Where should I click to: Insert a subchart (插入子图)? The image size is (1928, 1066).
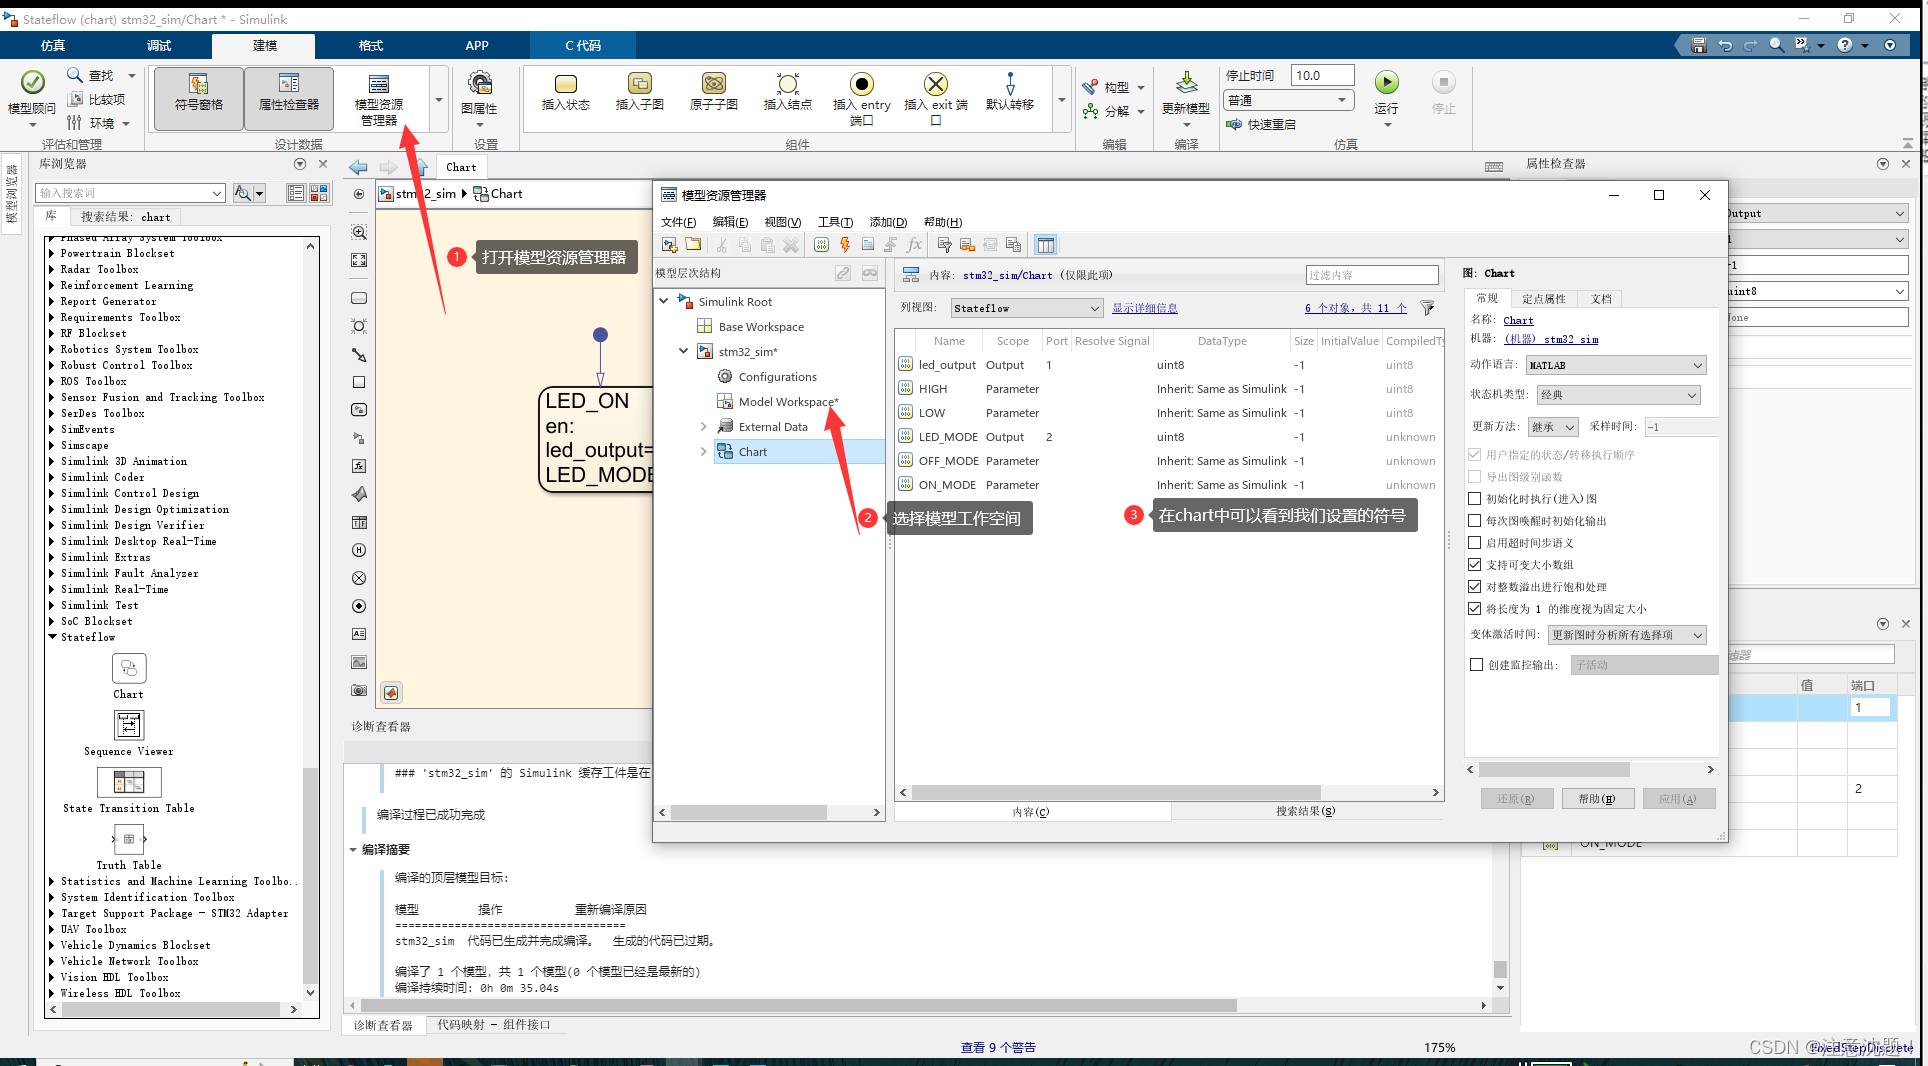639,92
